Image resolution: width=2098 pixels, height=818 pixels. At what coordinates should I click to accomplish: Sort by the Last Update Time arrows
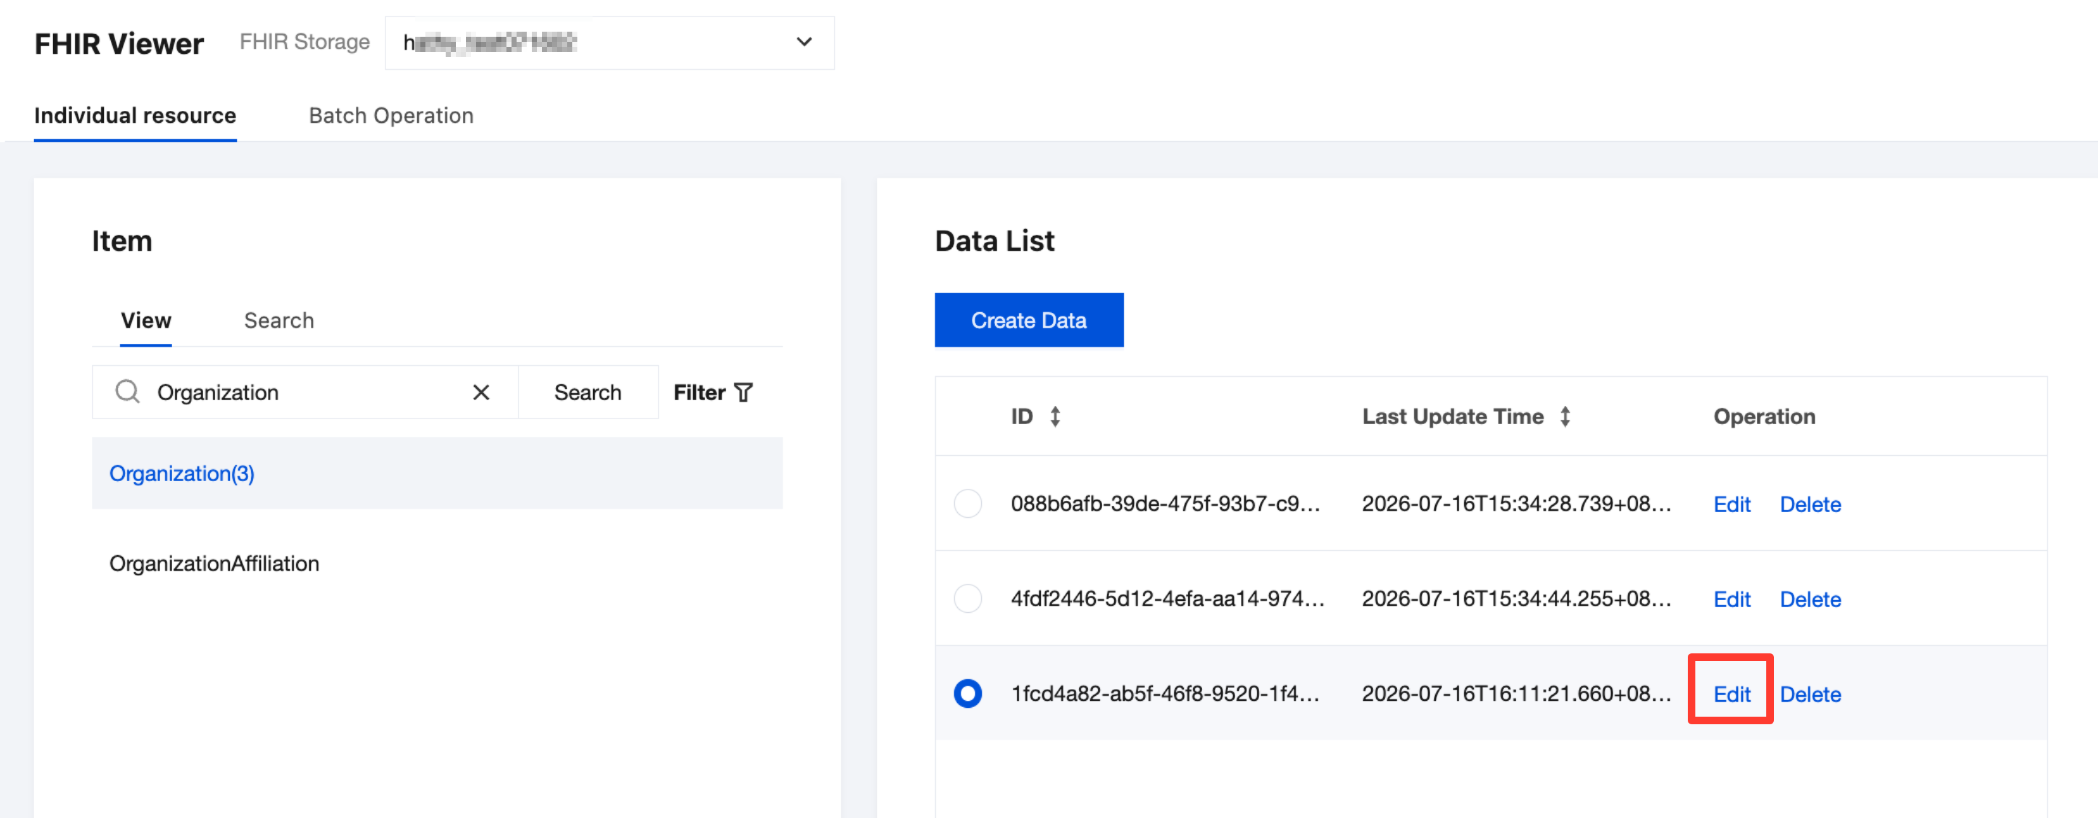[x=1565, y=416]
